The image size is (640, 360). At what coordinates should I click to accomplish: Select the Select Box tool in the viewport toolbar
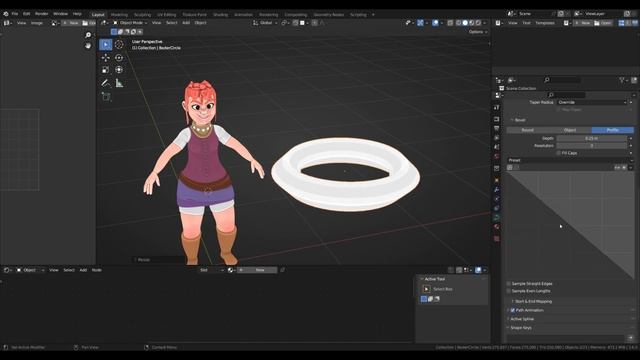pos(106,44)
